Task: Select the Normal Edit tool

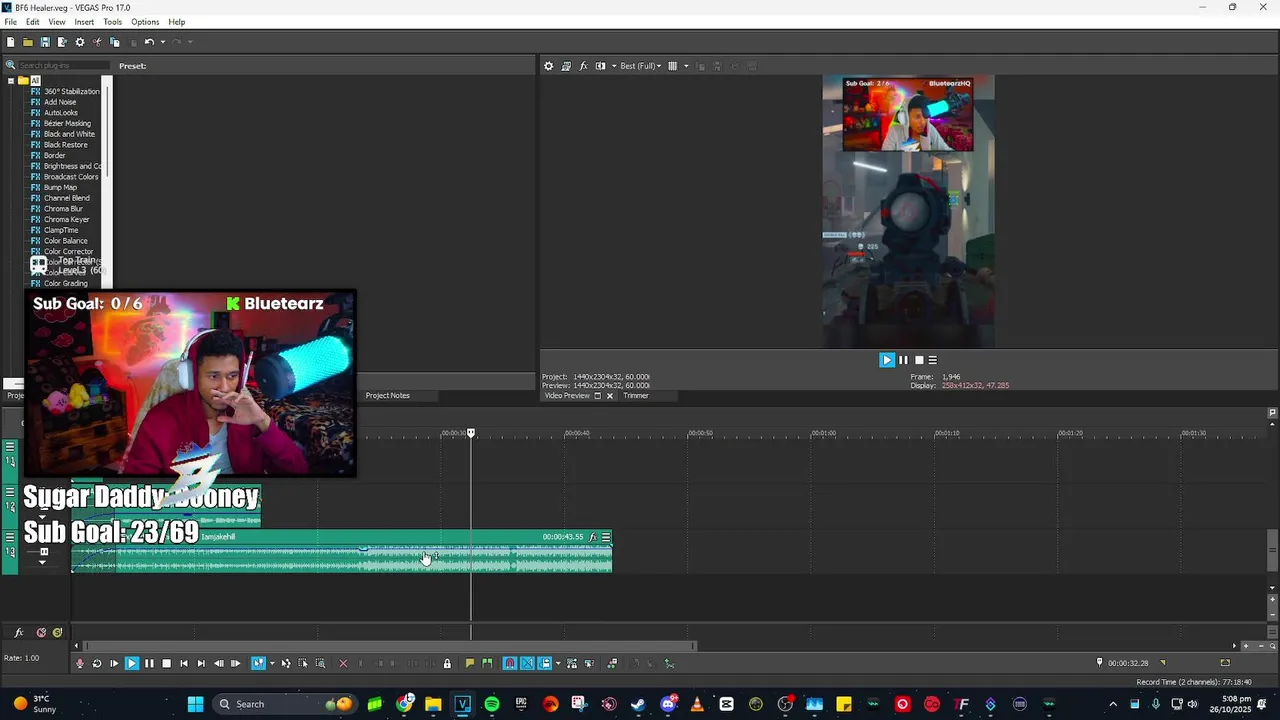Action: [x=259, y=663]
